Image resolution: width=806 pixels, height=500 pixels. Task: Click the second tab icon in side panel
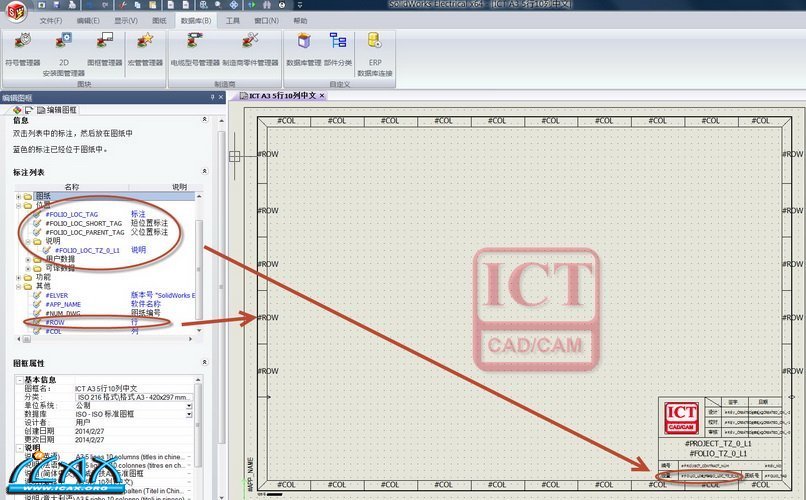tap(29, 110)
